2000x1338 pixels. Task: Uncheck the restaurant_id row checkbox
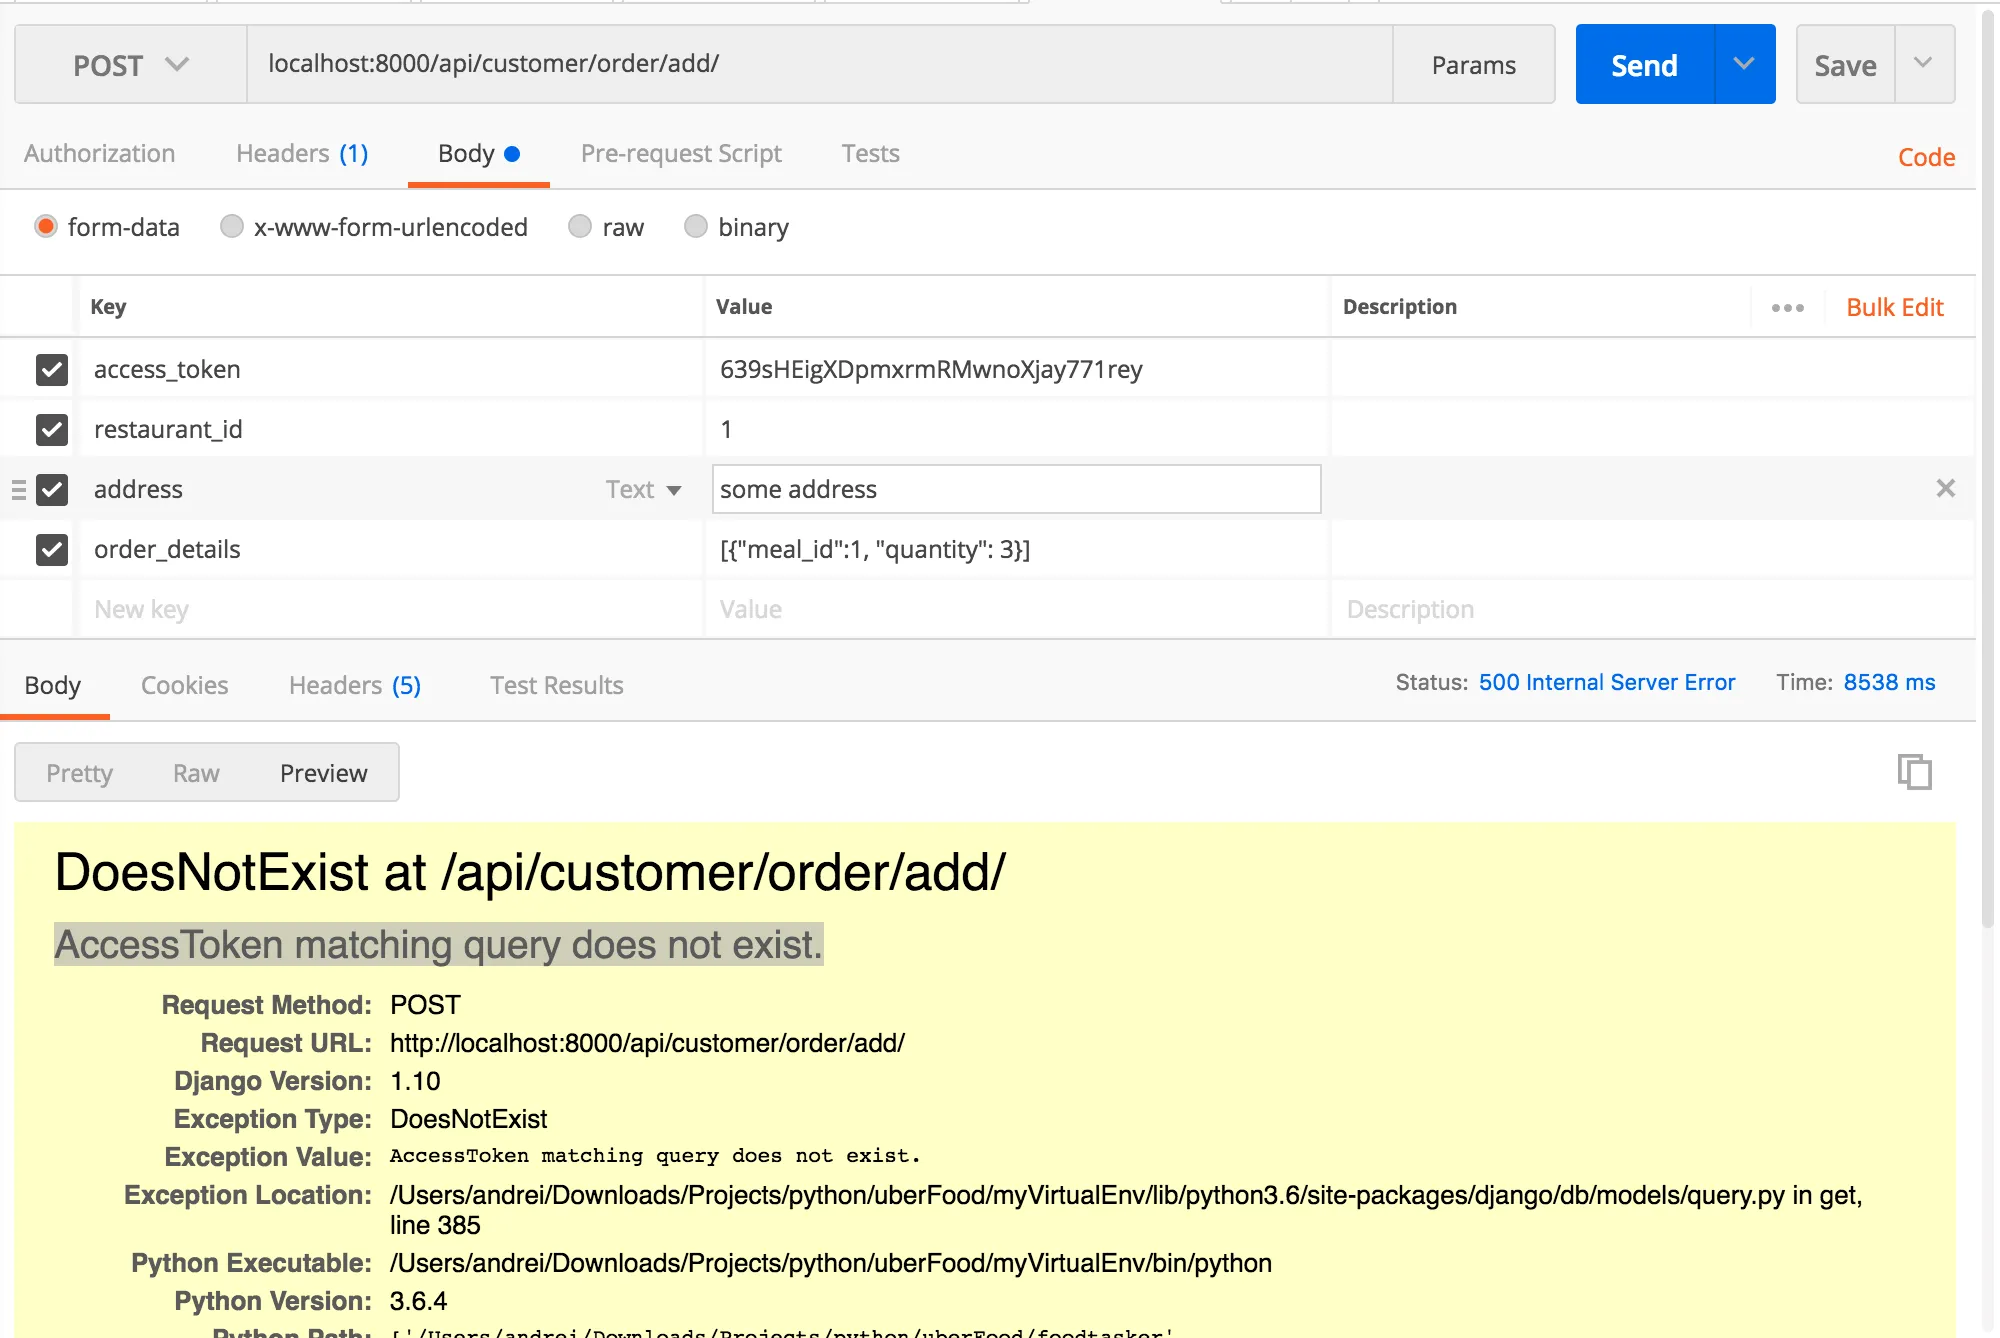[52, 430]
